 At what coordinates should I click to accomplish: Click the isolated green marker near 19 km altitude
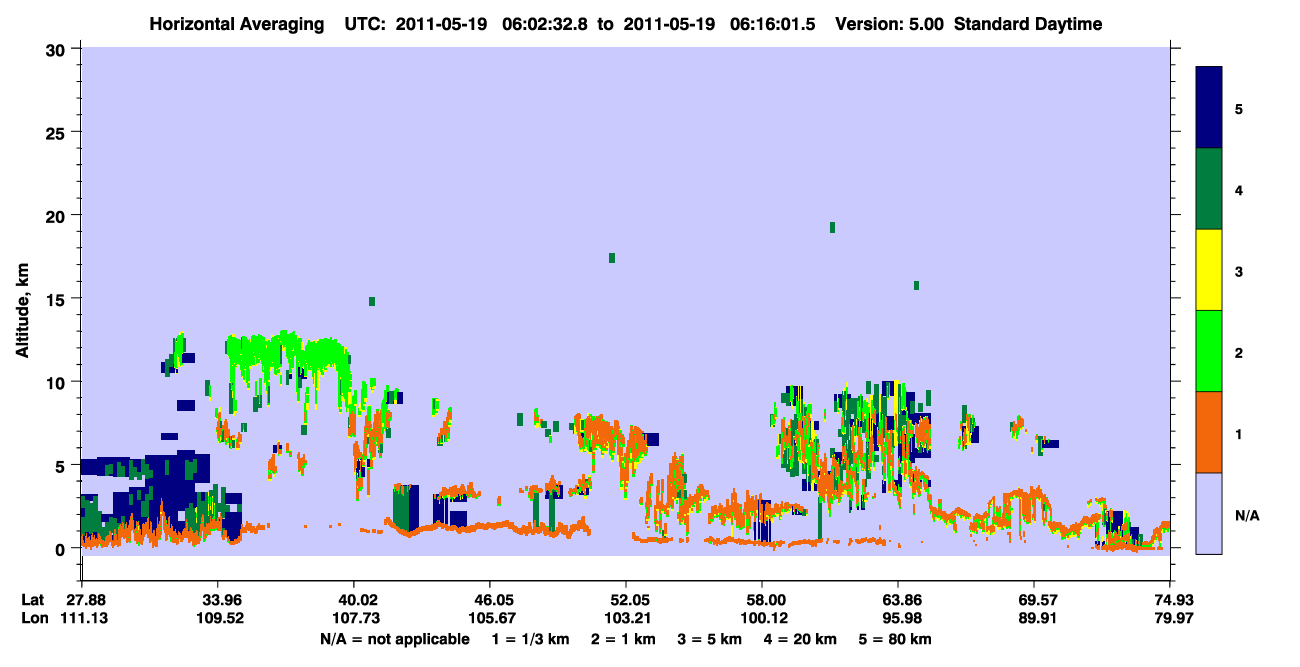(832, 227)
